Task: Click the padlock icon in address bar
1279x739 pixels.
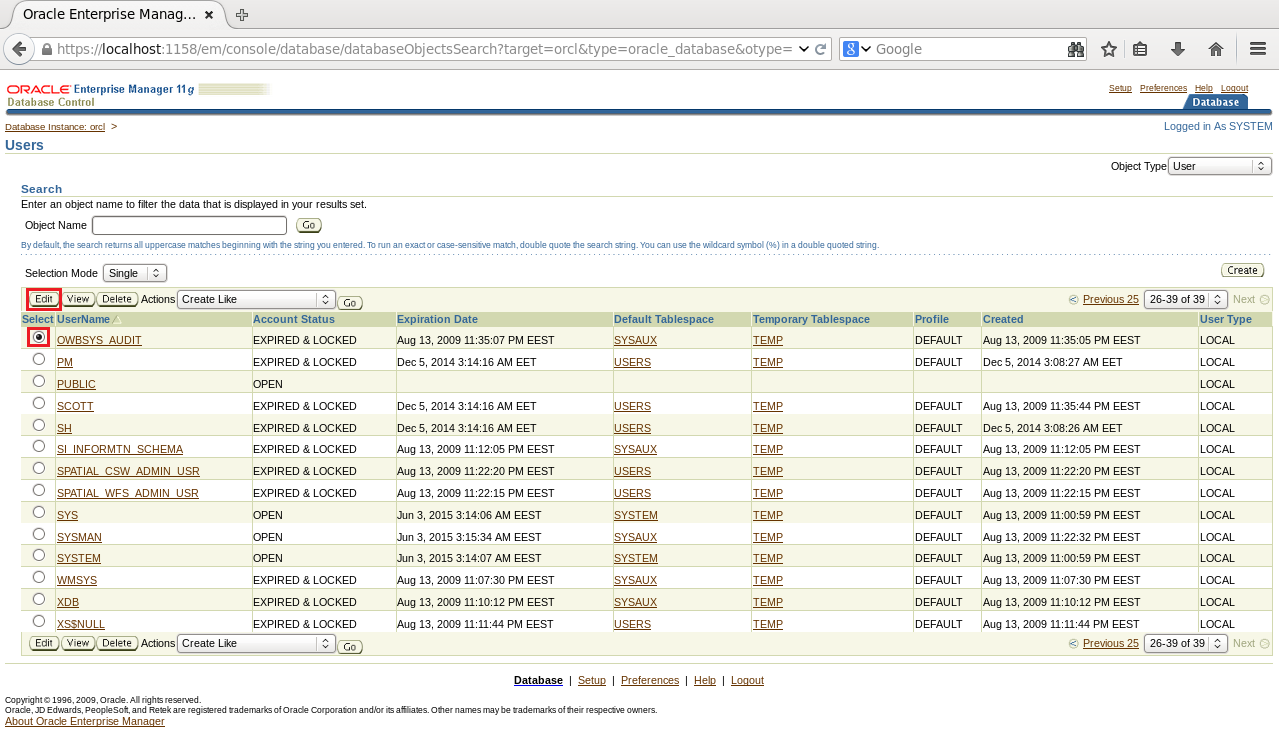Action: 47,49
